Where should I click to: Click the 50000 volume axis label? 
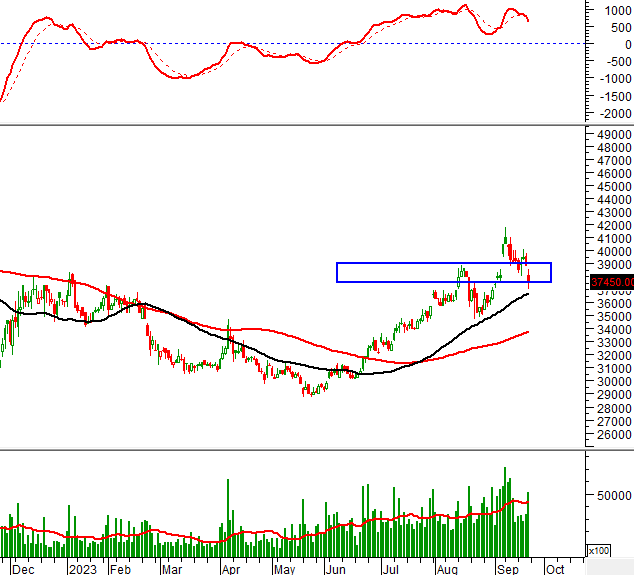coord(614,495)
